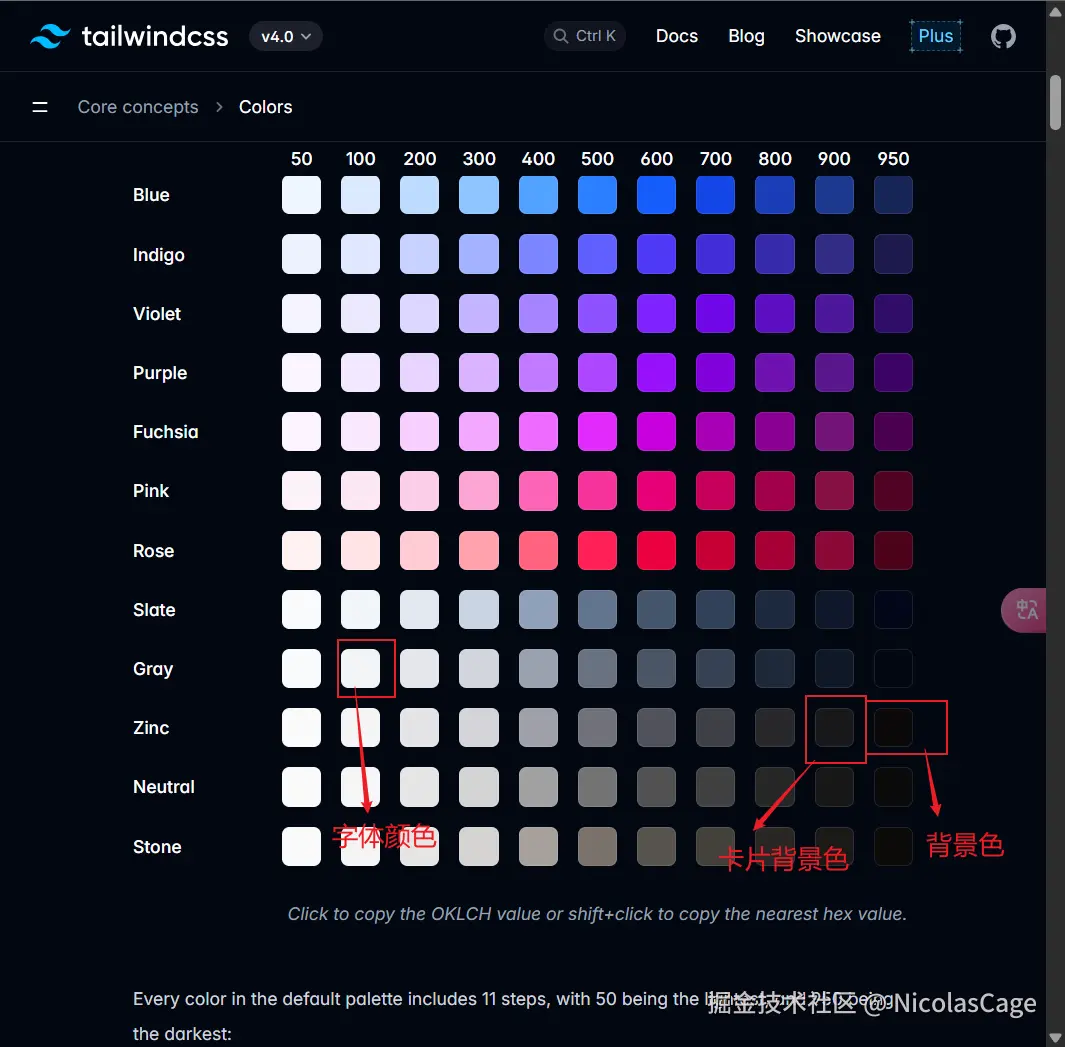Click the 500 column header
This screenshot has height=1047, width=1065.
(597, 159)
